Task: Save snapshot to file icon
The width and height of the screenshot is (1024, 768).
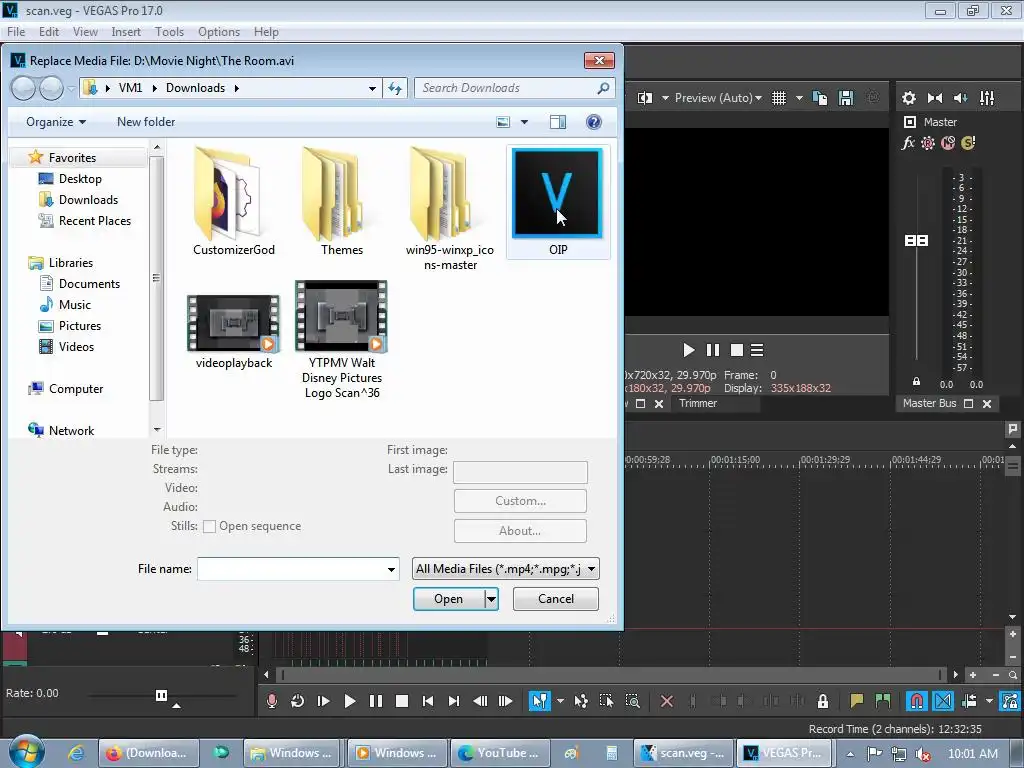Action: tap(846, 98)
